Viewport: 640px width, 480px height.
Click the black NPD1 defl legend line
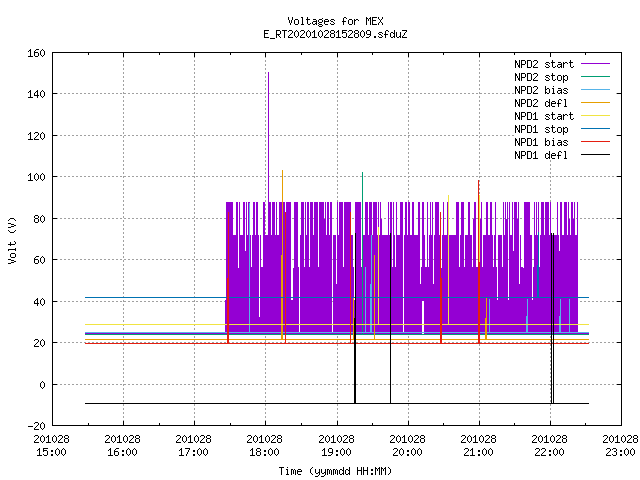[595, 155]
